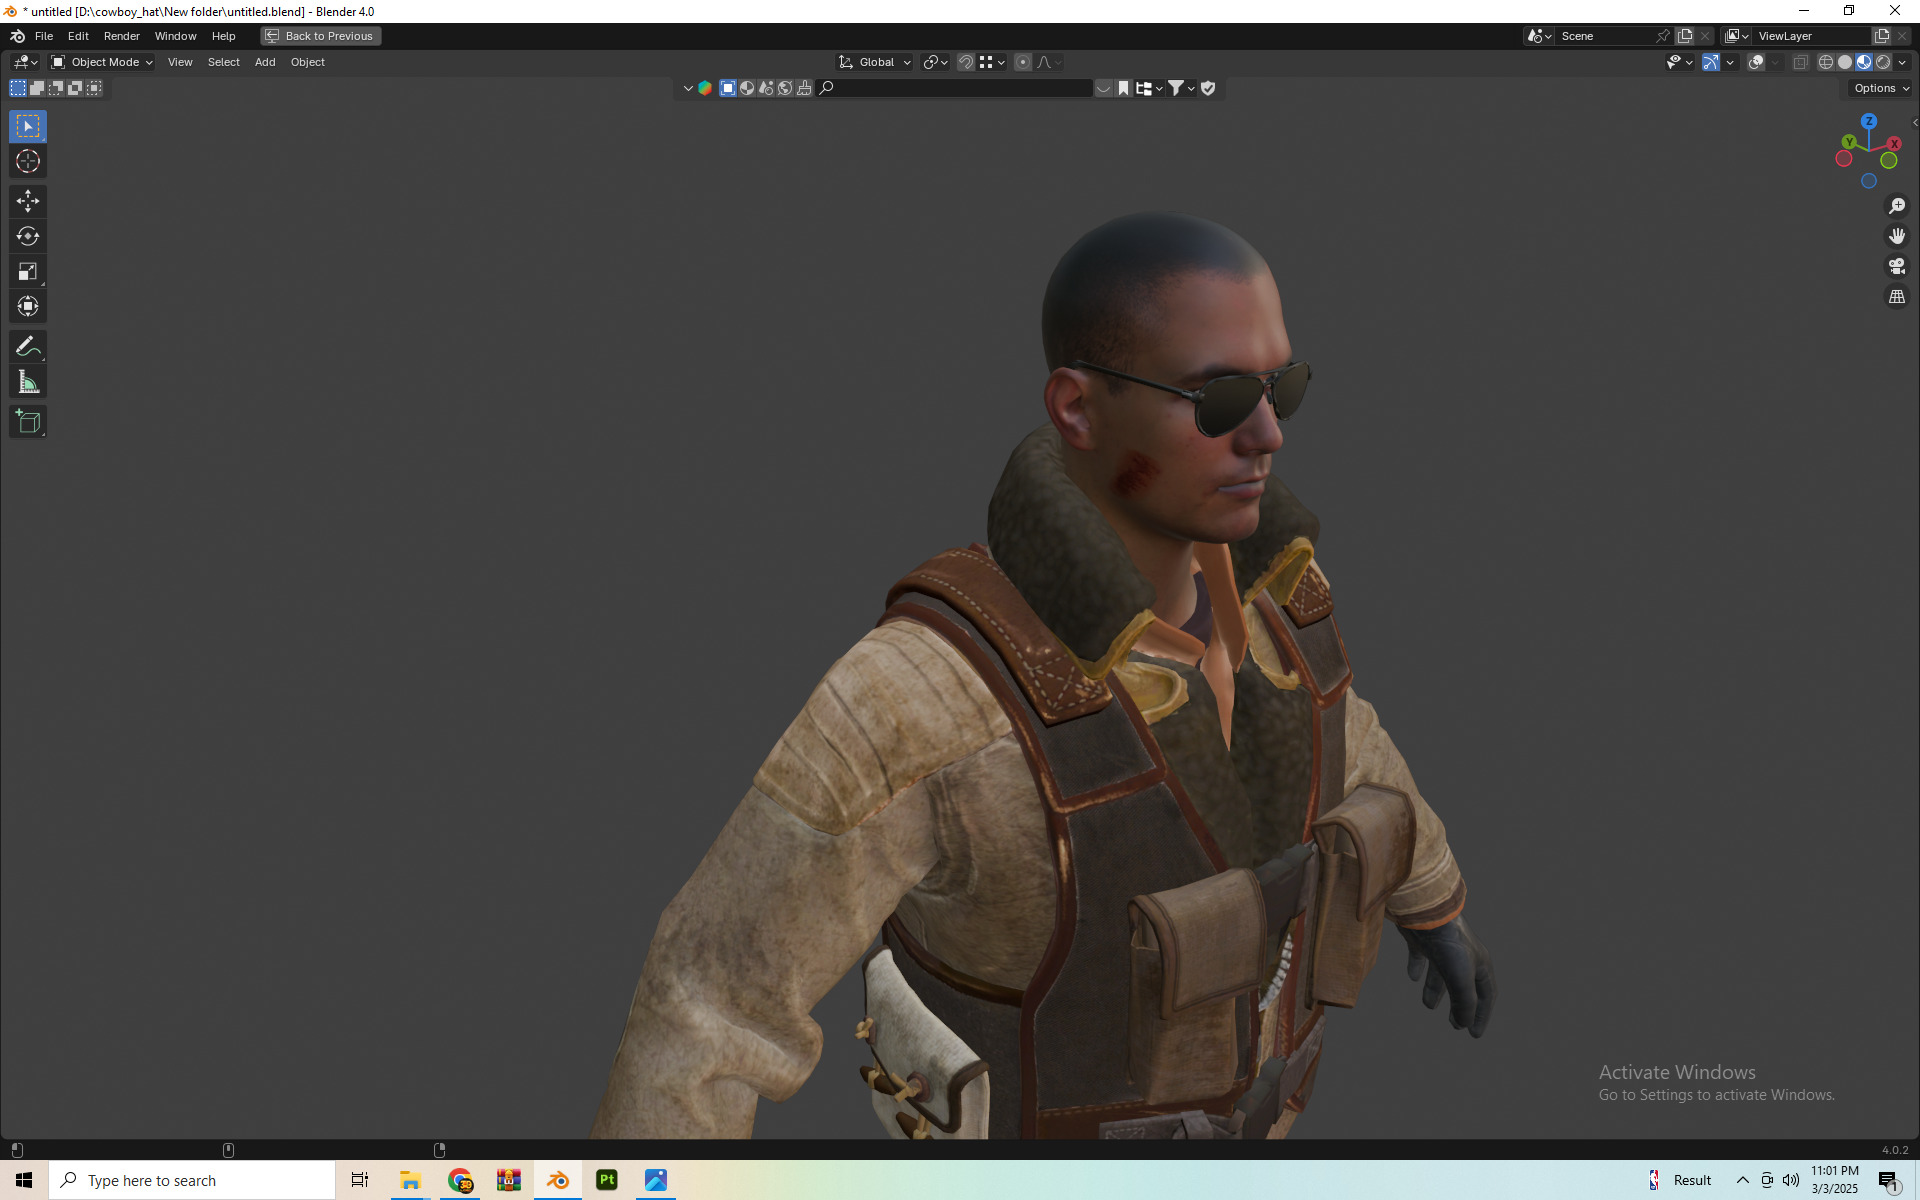Open selectability and visibility dropdown
The height and width of the screenshot is (1200, 1920).
(x=1680, y=62)
